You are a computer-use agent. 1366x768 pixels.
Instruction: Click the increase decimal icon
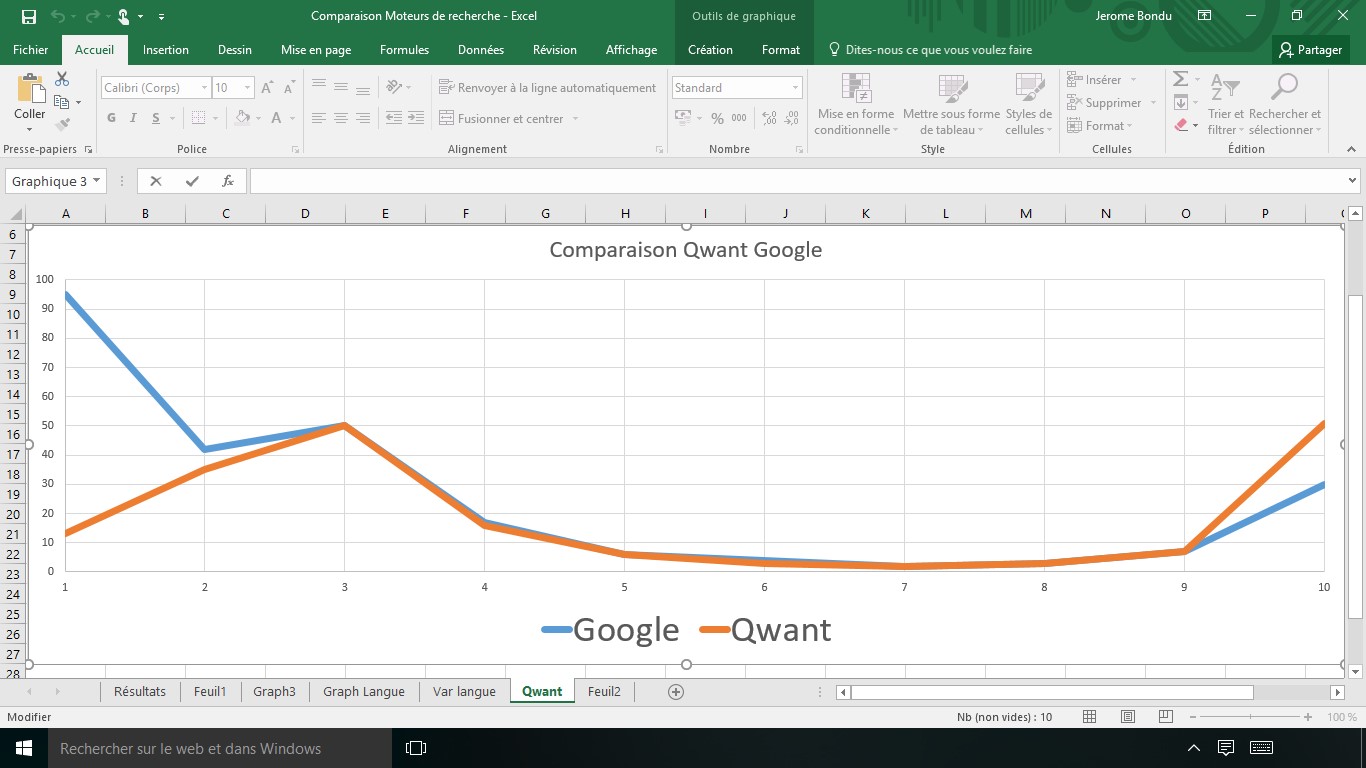[769, 118]
